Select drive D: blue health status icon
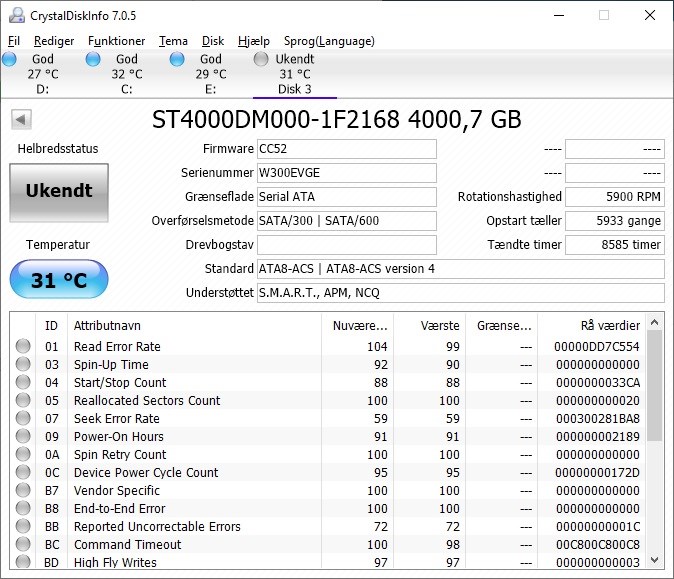This screenshot has height=579, width=674. [9, 59]
